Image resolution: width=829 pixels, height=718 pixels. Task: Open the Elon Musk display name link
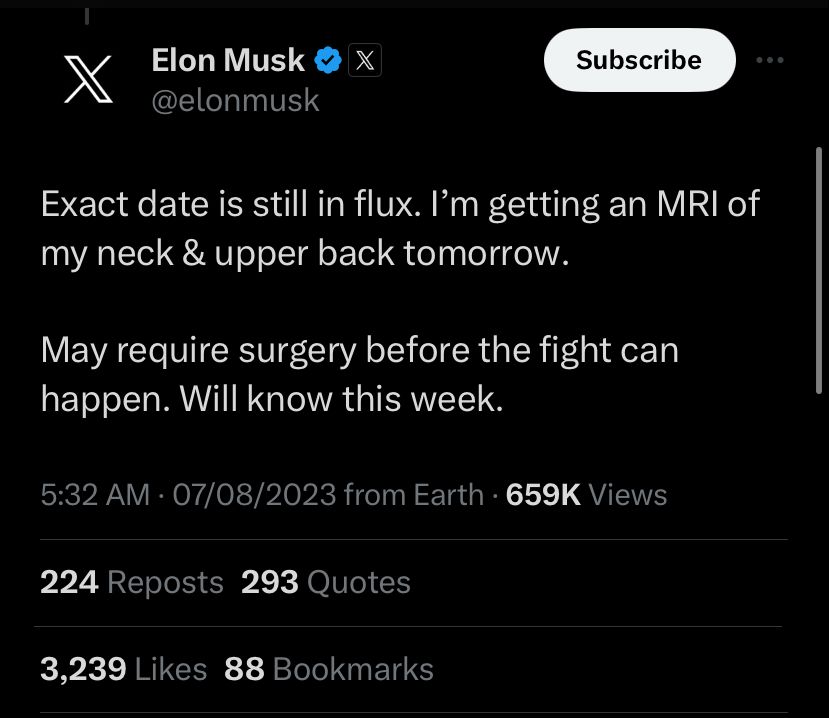click(x=228, y=61)
